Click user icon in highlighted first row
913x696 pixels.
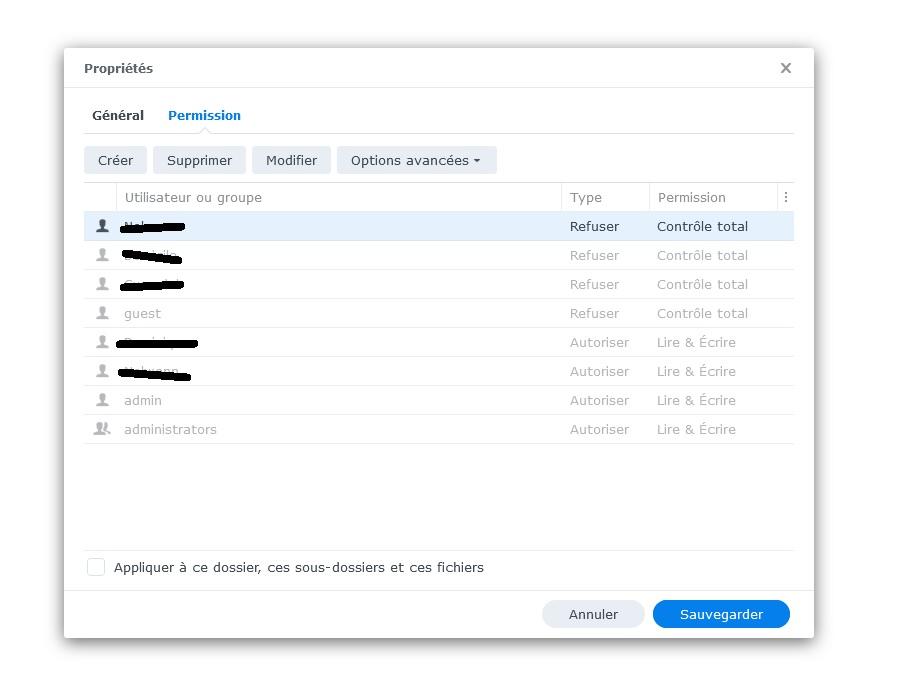102,226
